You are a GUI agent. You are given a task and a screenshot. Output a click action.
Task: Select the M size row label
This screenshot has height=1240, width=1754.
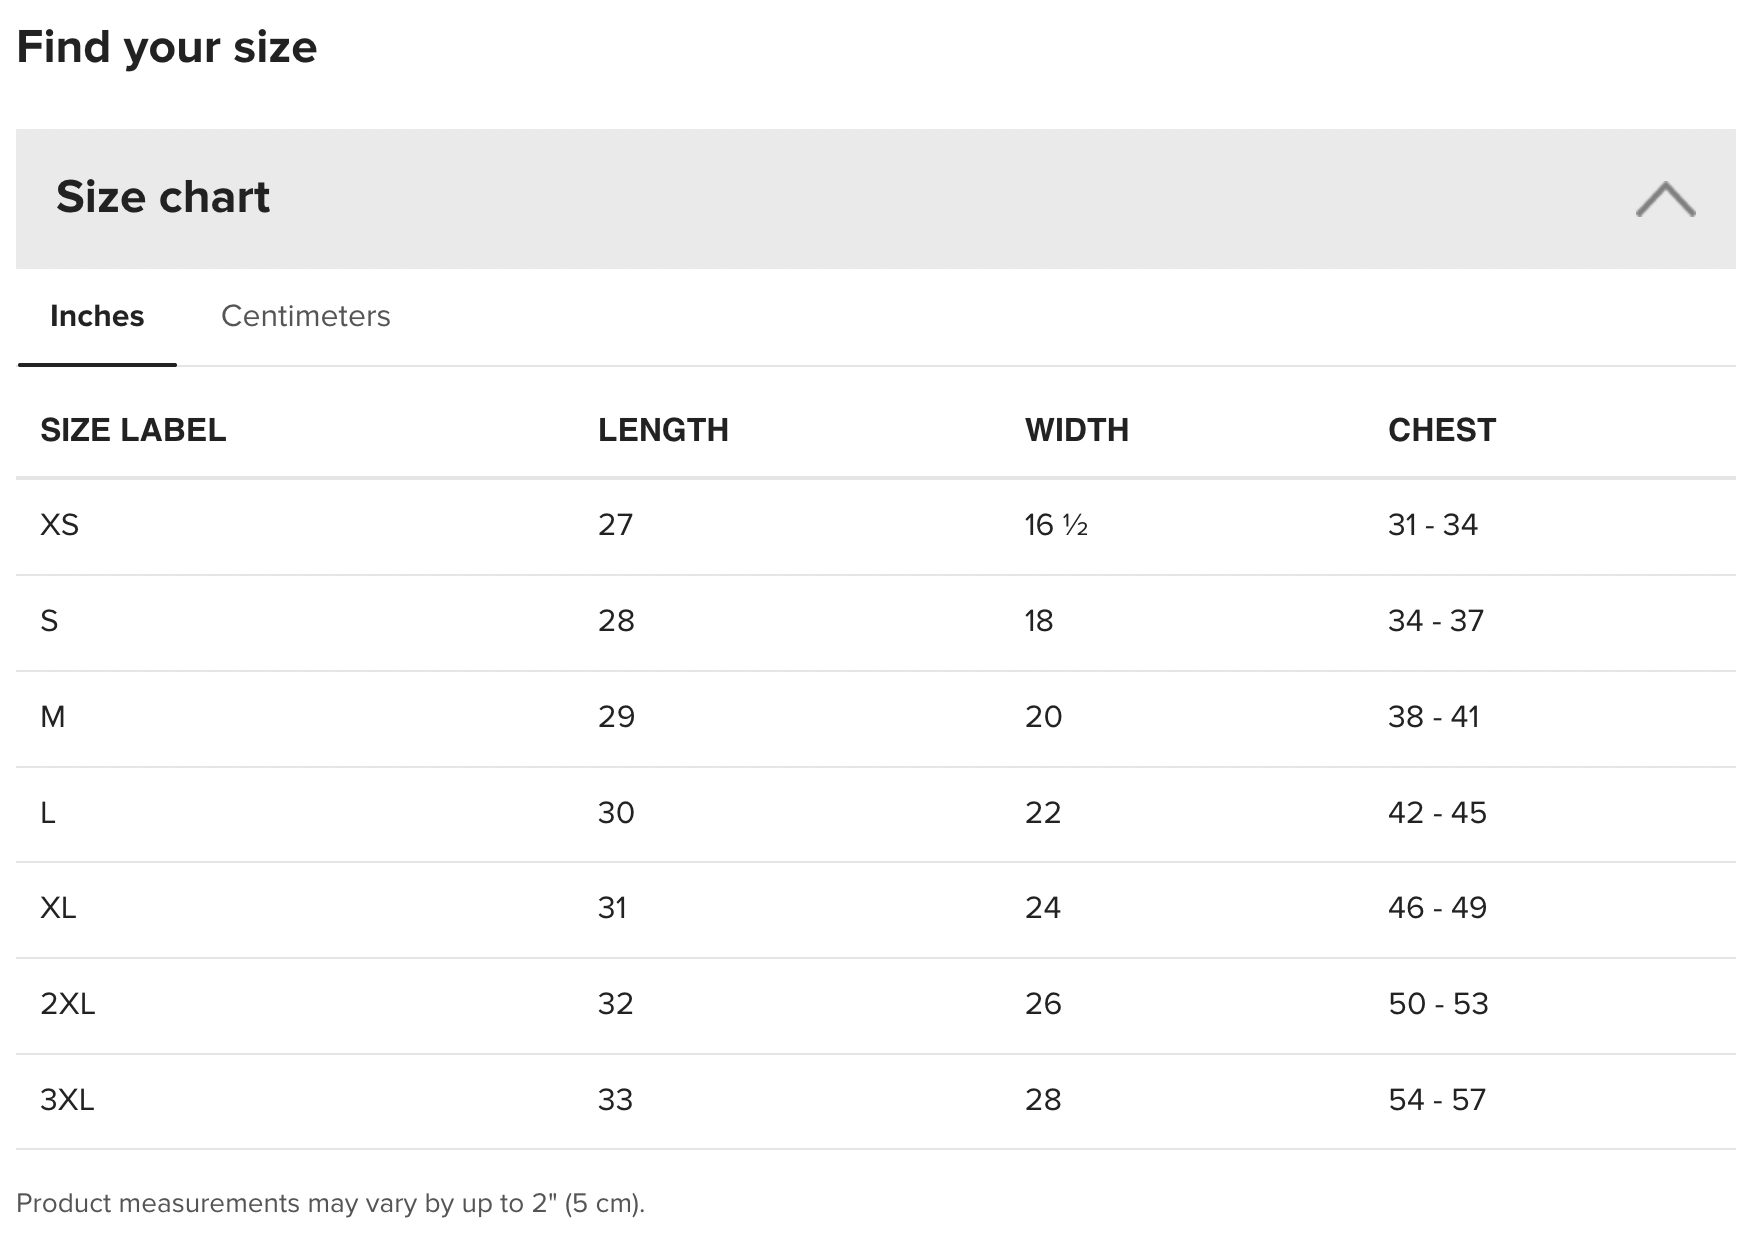point(53,717)
